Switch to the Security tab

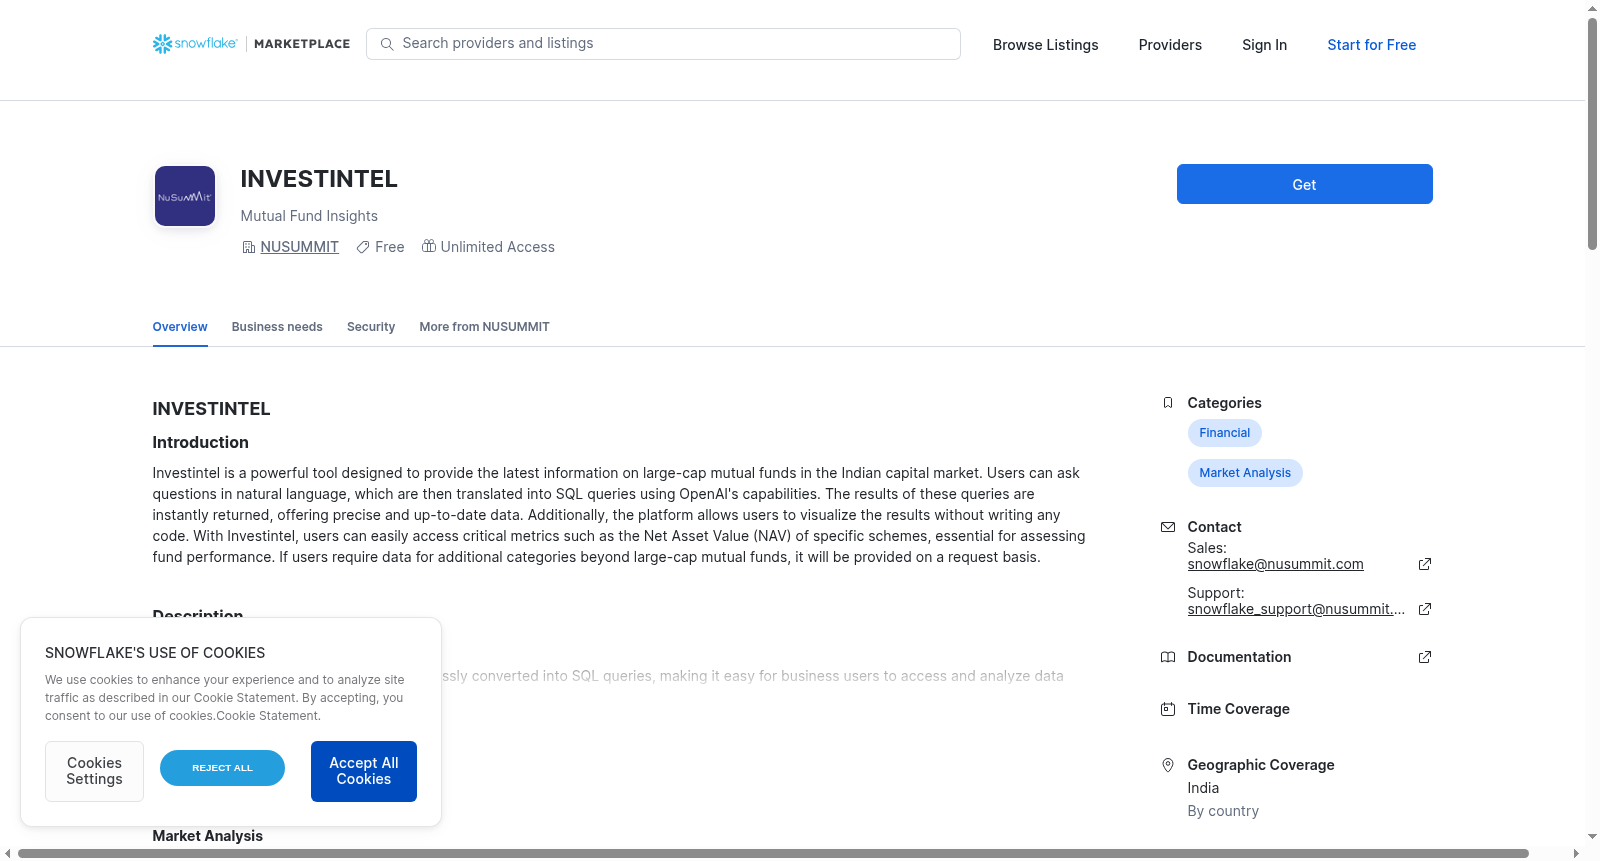(x=371, y=327)
